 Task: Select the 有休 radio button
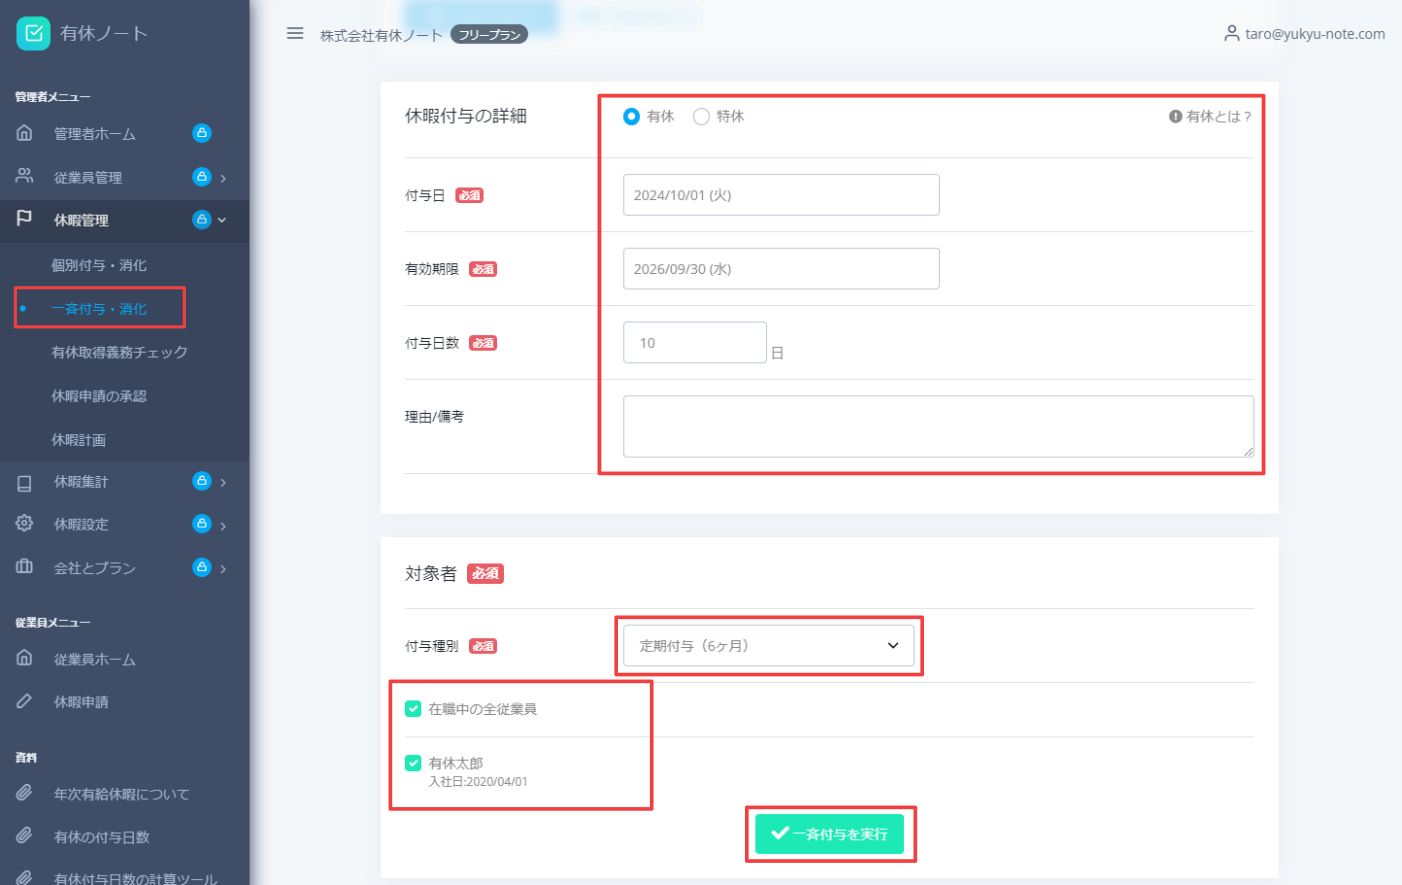coord(631,116)
